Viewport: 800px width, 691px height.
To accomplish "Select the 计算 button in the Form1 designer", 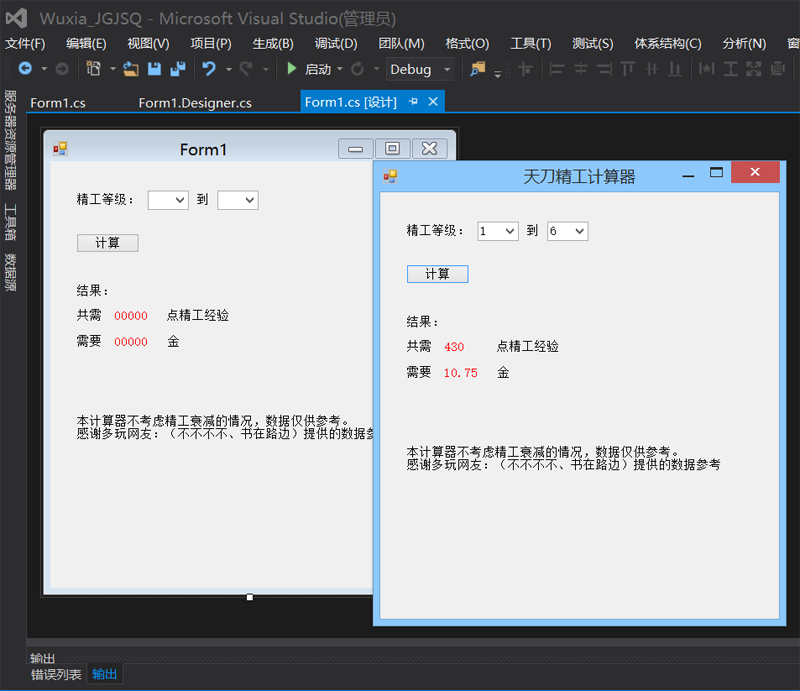I will point(107,243).
